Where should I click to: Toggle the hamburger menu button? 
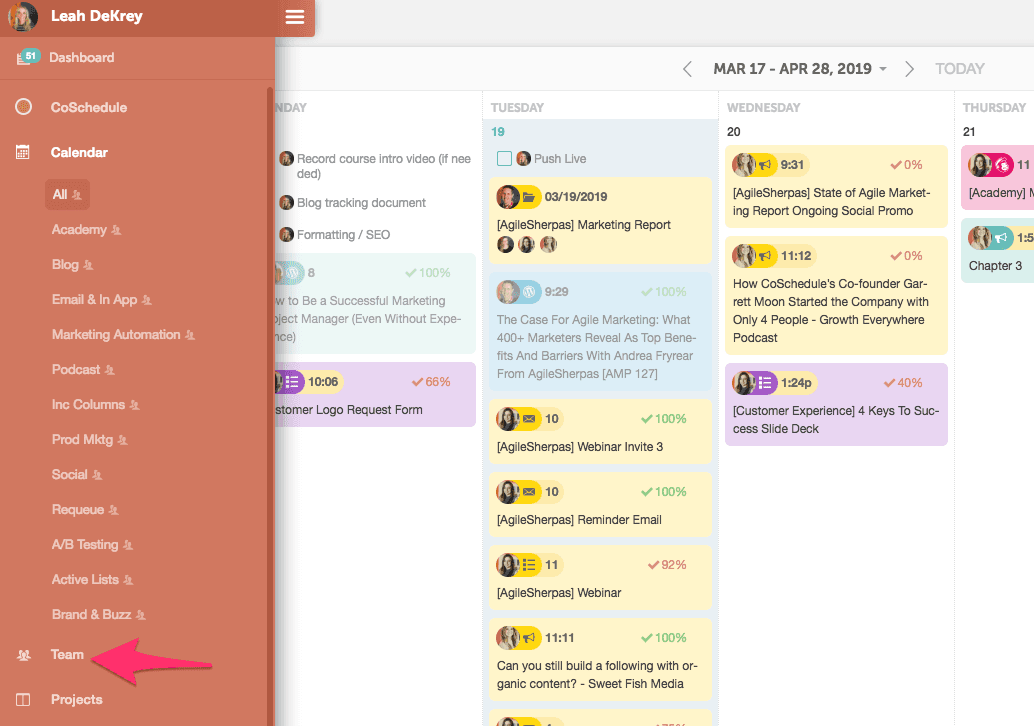click(295, 17)
